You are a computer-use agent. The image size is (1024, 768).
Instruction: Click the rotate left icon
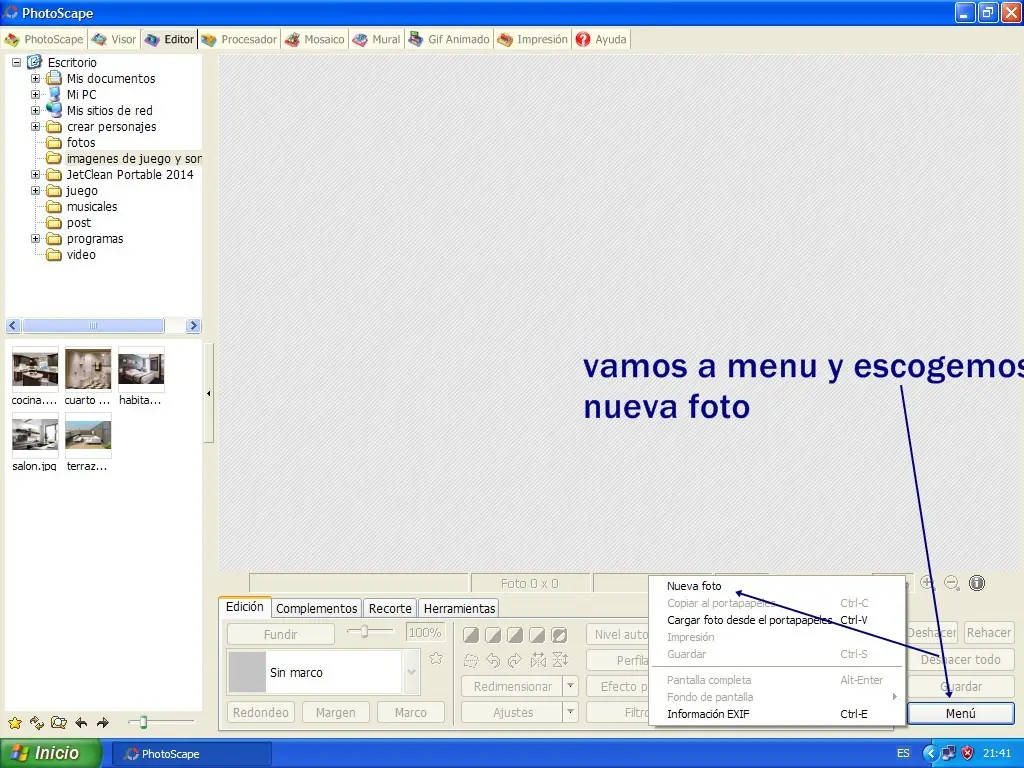[x=493, y=660]
